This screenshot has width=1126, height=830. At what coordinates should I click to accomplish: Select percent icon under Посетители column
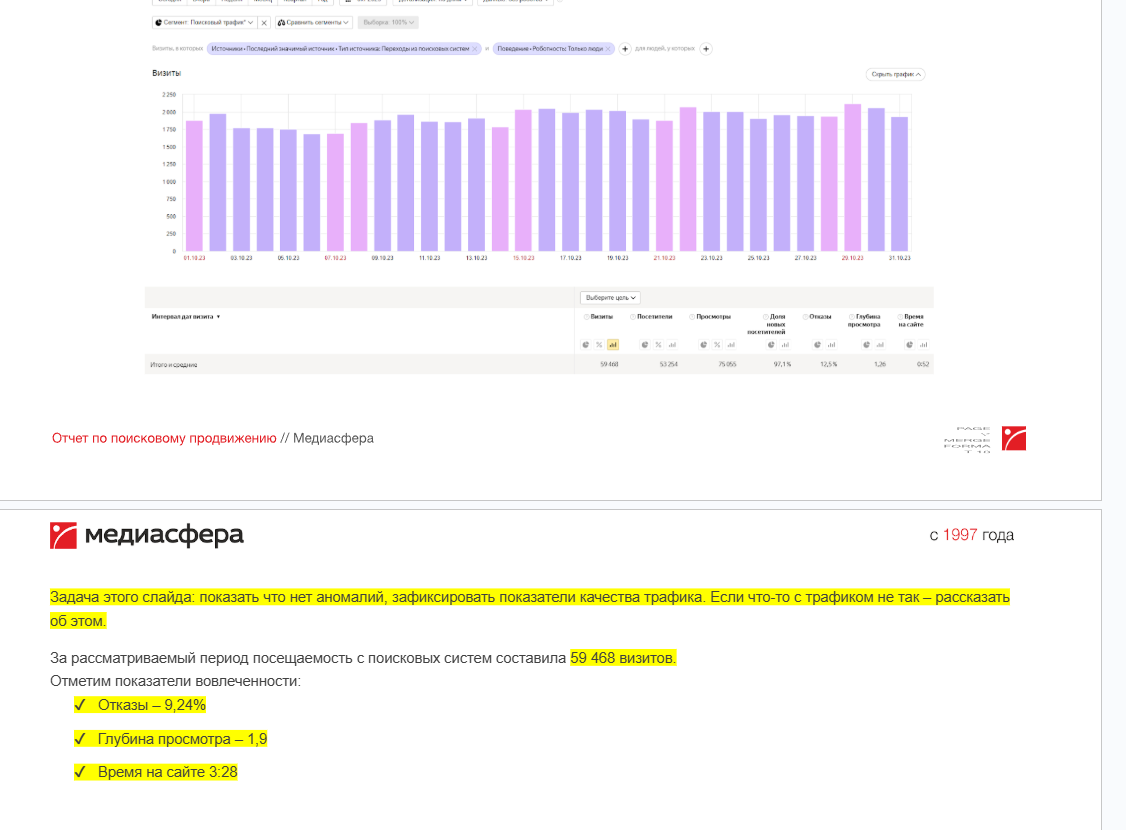pyautogui.click(x=659, y=345)
